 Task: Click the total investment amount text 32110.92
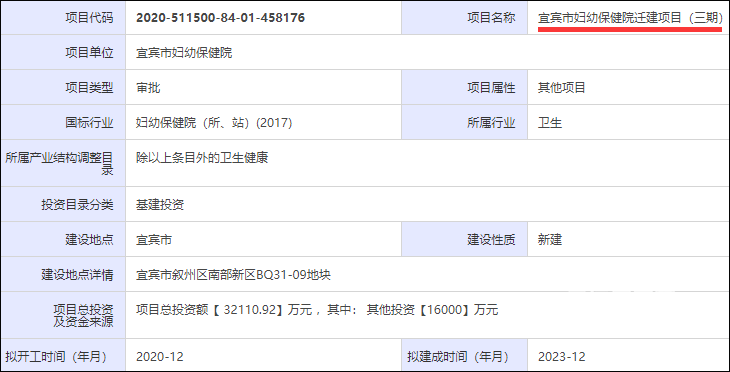tap(250, 310)
